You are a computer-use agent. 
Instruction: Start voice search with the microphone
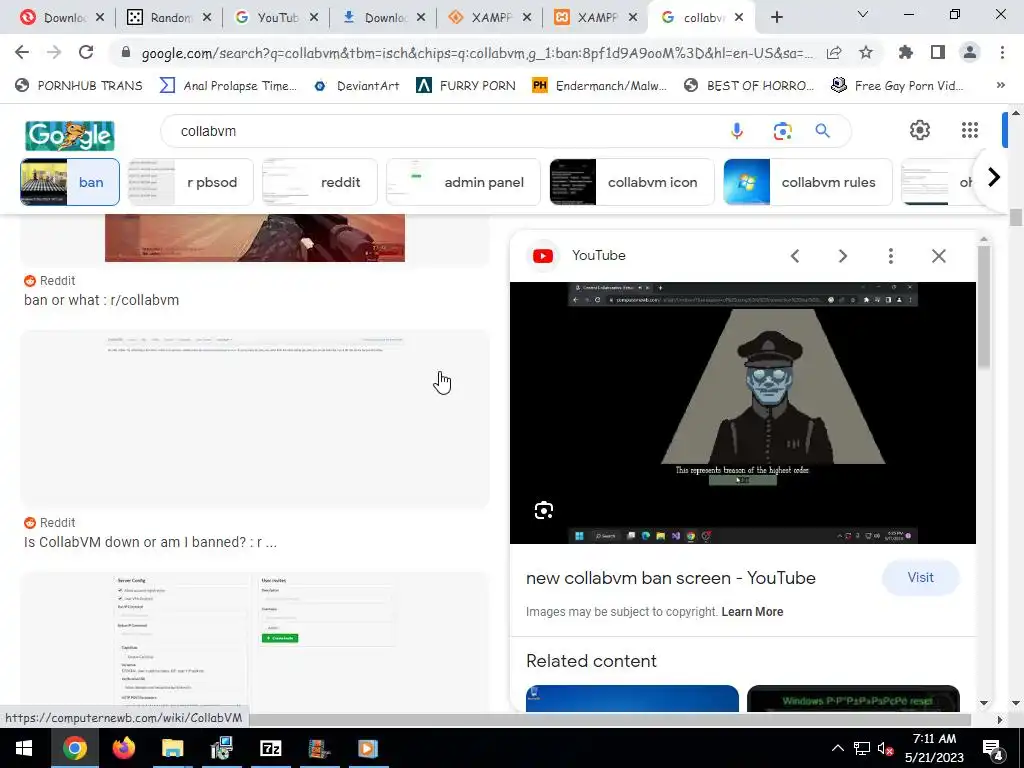pyautogui.click(x=737, y=131)
